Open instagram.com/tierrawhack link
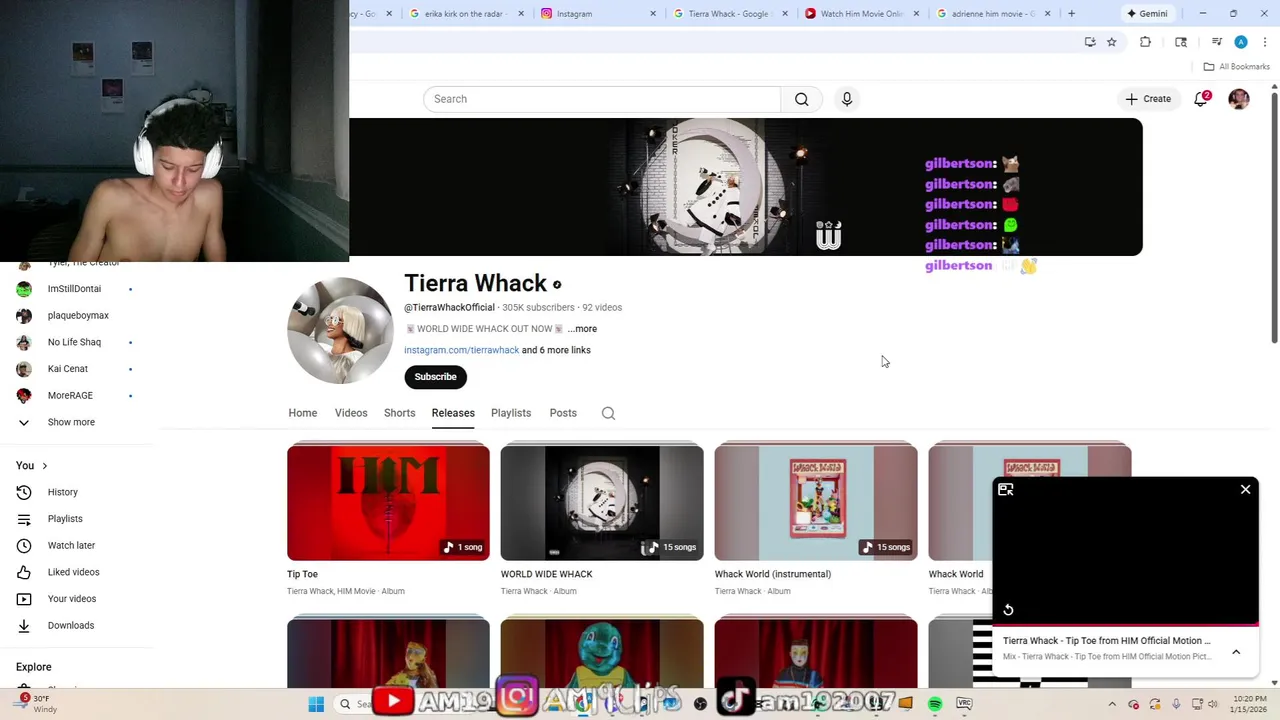Screen dimensions: 1280x720 [x=461, y=350]
